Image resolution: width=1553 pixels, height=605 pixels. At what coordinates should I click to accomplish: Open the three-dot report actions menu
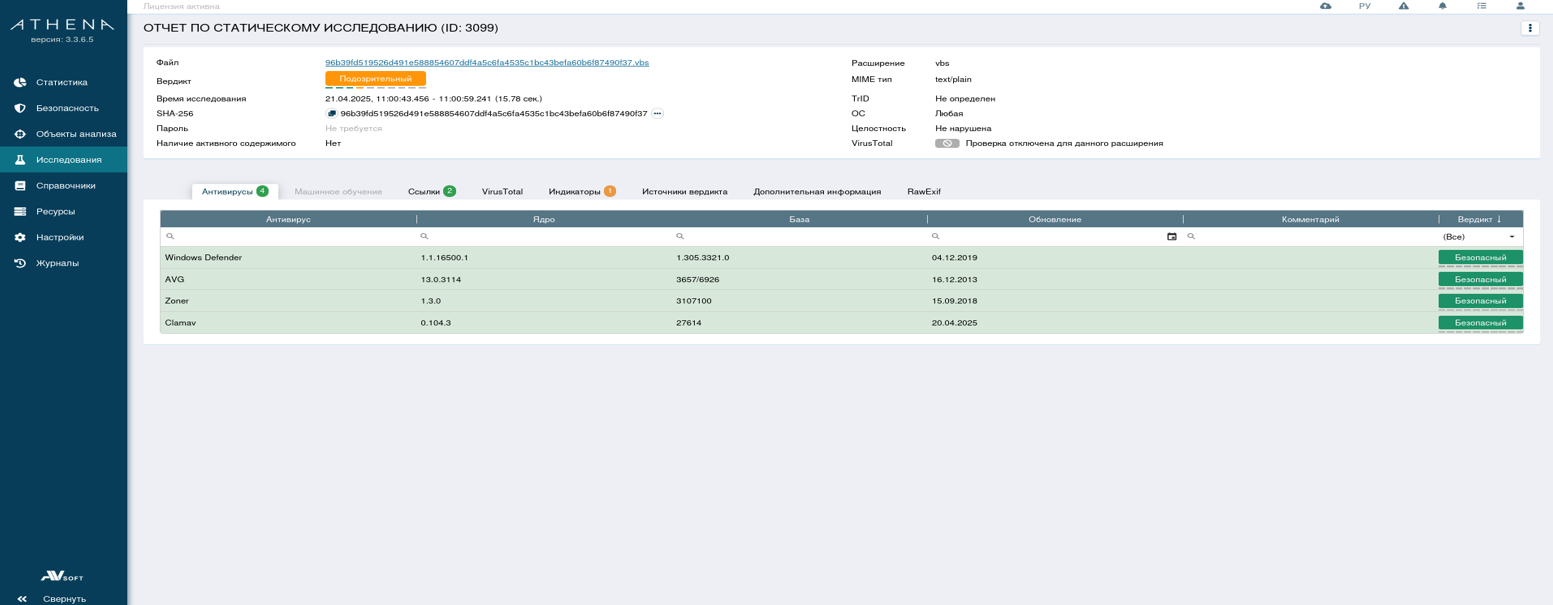pyautogui.click(x=1529, y=28)
